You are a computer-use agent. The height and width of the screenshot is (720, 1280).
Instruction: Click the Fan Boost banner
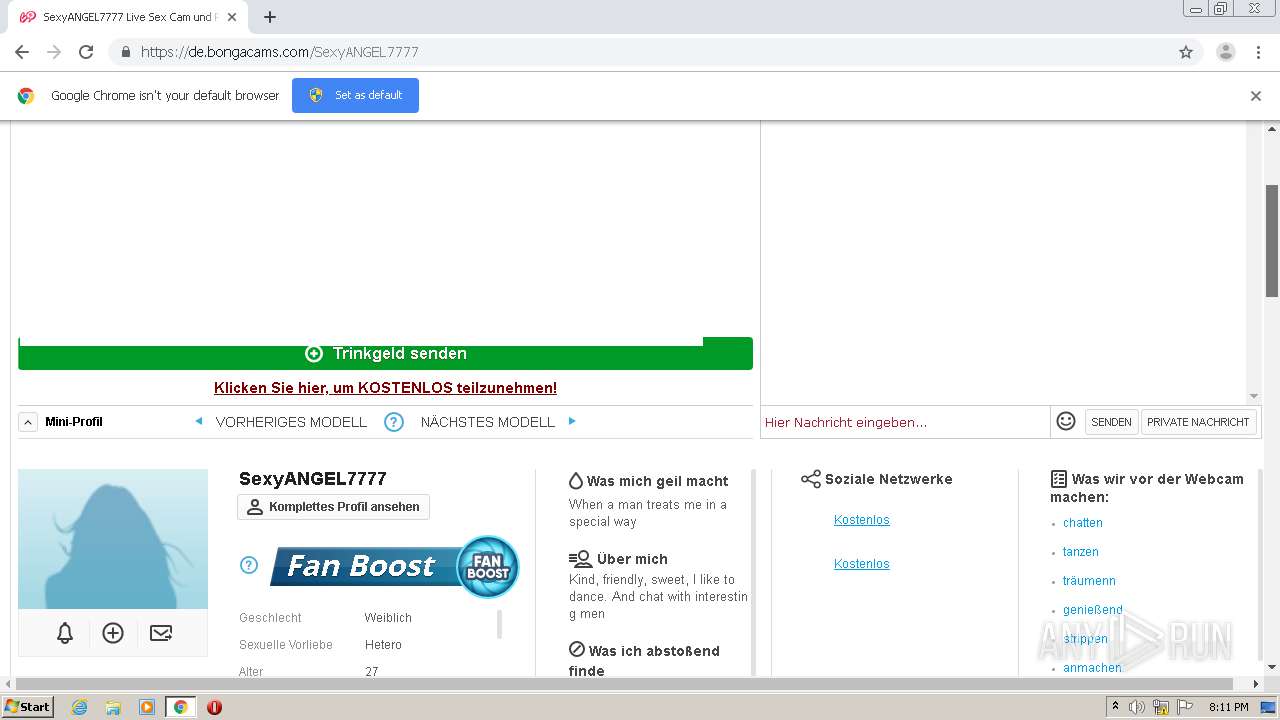click(x=394, y=566)
